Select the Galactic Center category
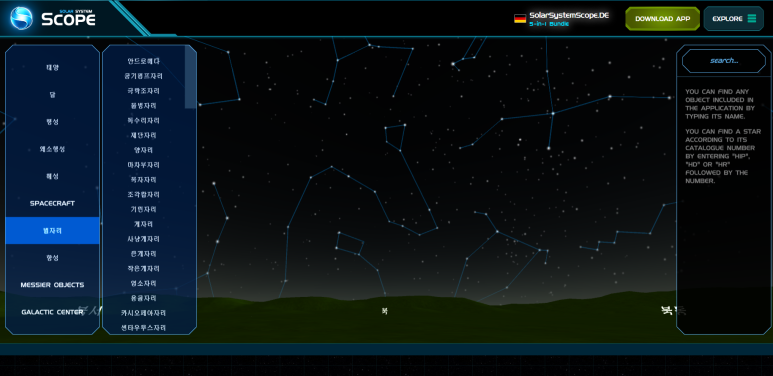 tap(52, 312)
